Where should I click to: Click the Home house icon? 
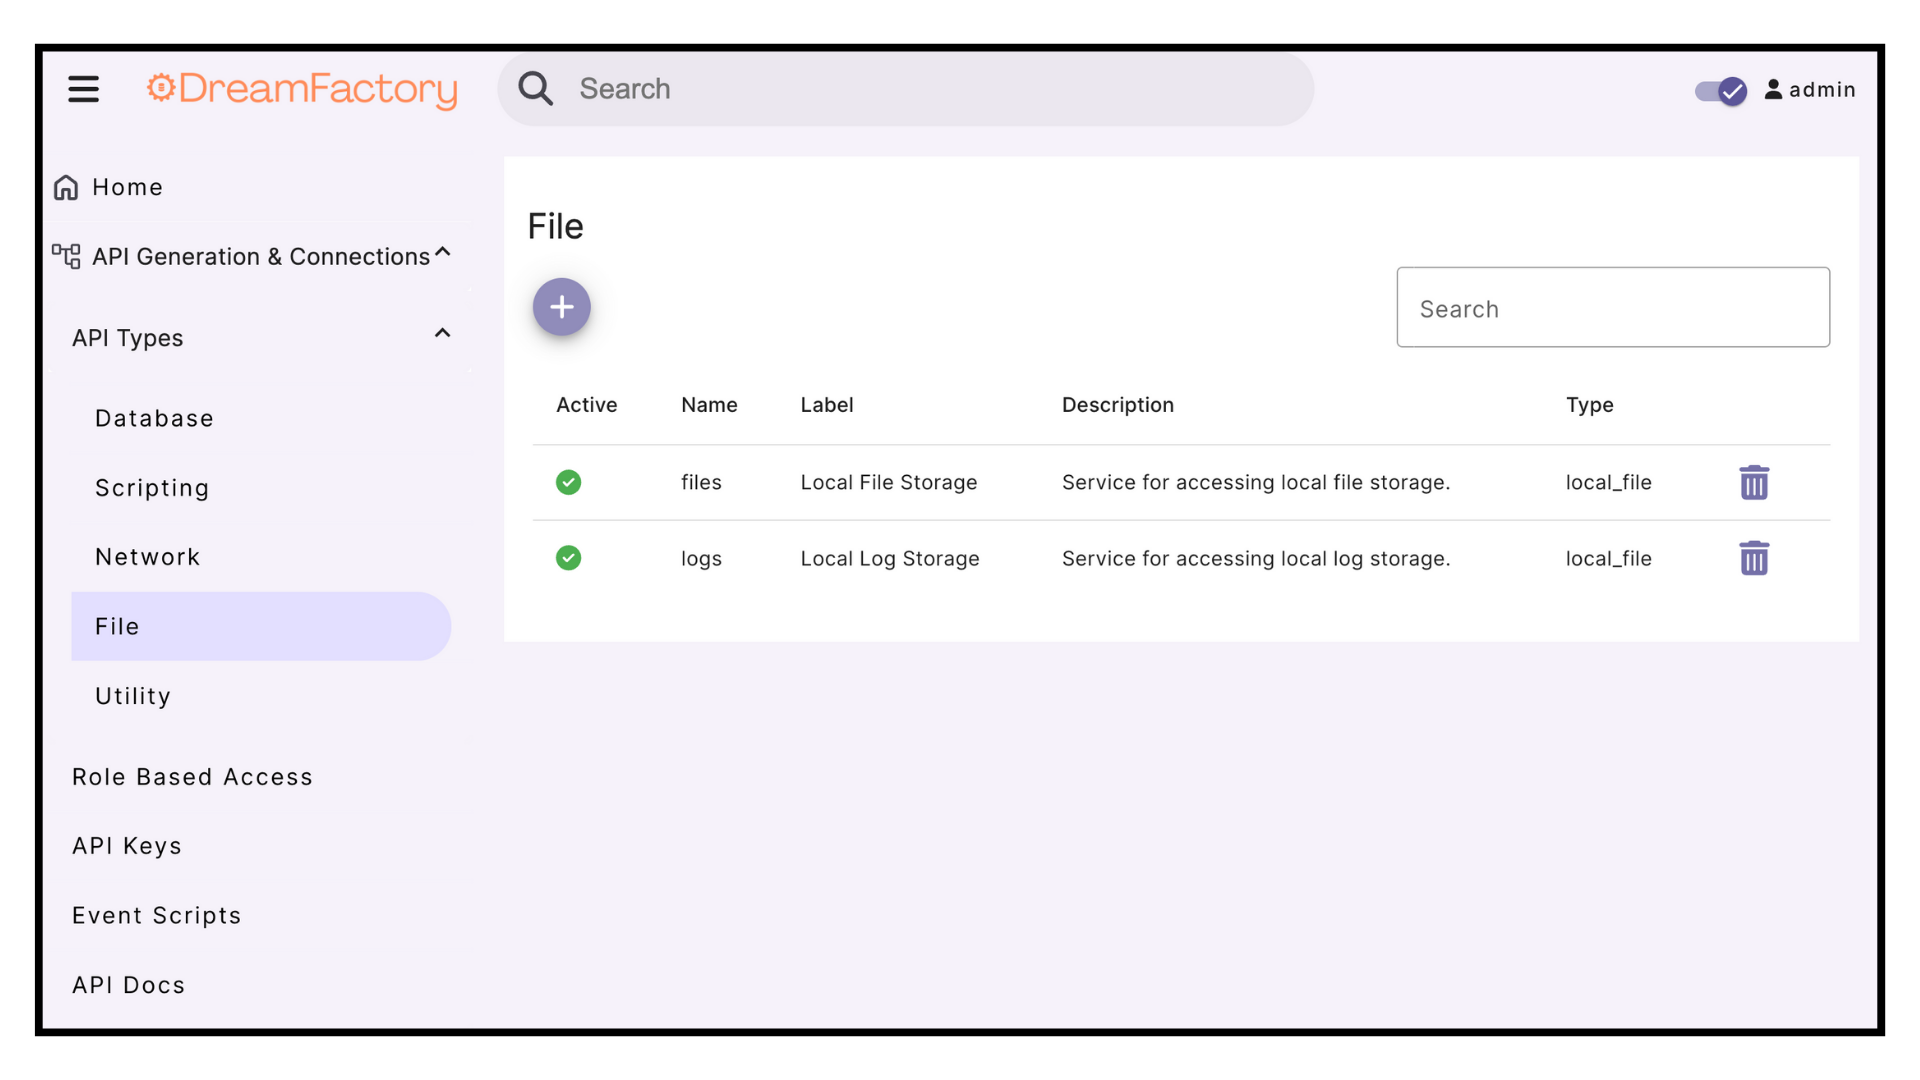pyautogui.click(x=66, y=188)
